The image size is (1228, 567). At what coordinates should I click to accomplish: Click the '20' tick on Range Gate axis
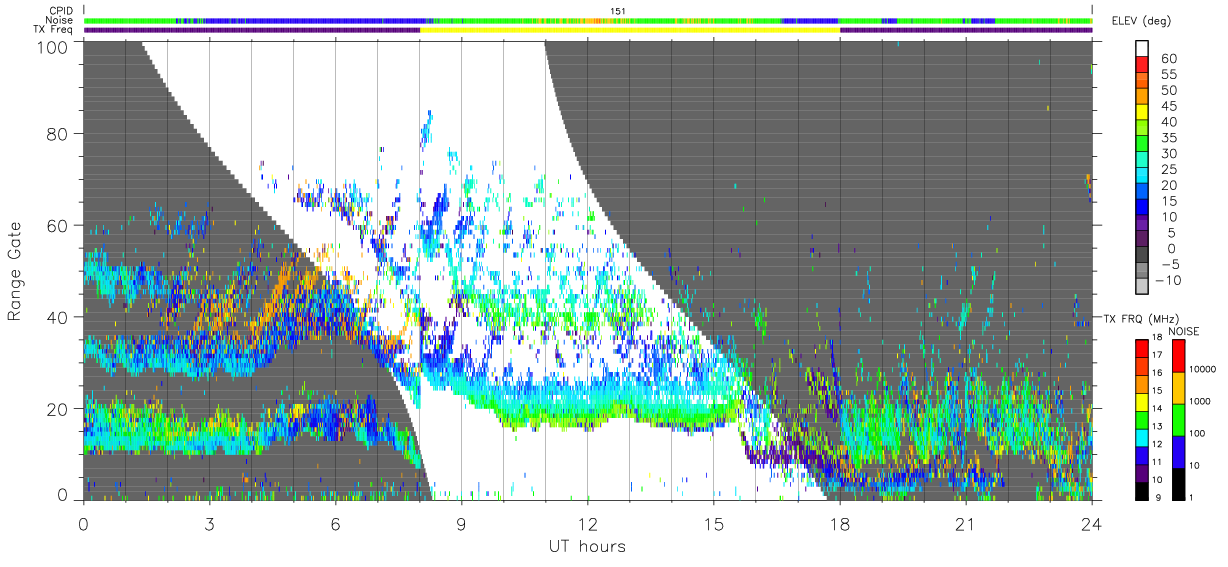pyautogui.click(x=57, y=409)
